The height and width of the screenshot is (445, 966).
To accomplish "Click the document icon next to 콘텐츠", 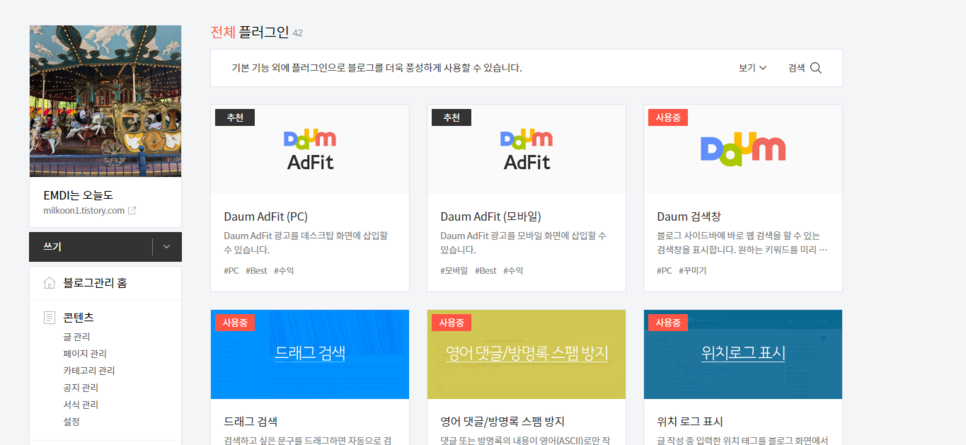I will pyautogui.click(x=49, y=318).
